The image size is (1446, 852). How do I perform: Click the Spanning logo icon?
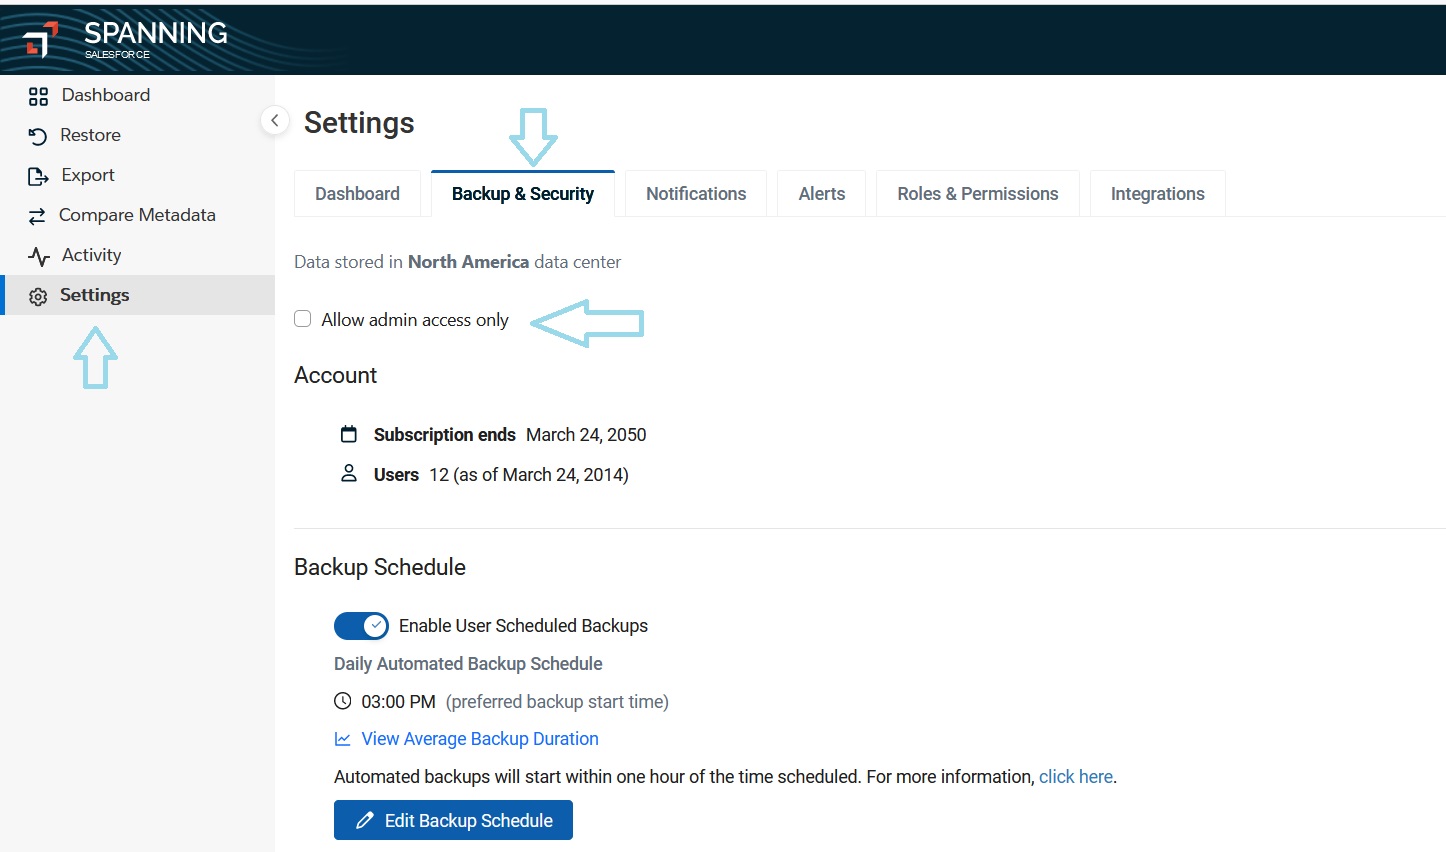tap(41, 40)
